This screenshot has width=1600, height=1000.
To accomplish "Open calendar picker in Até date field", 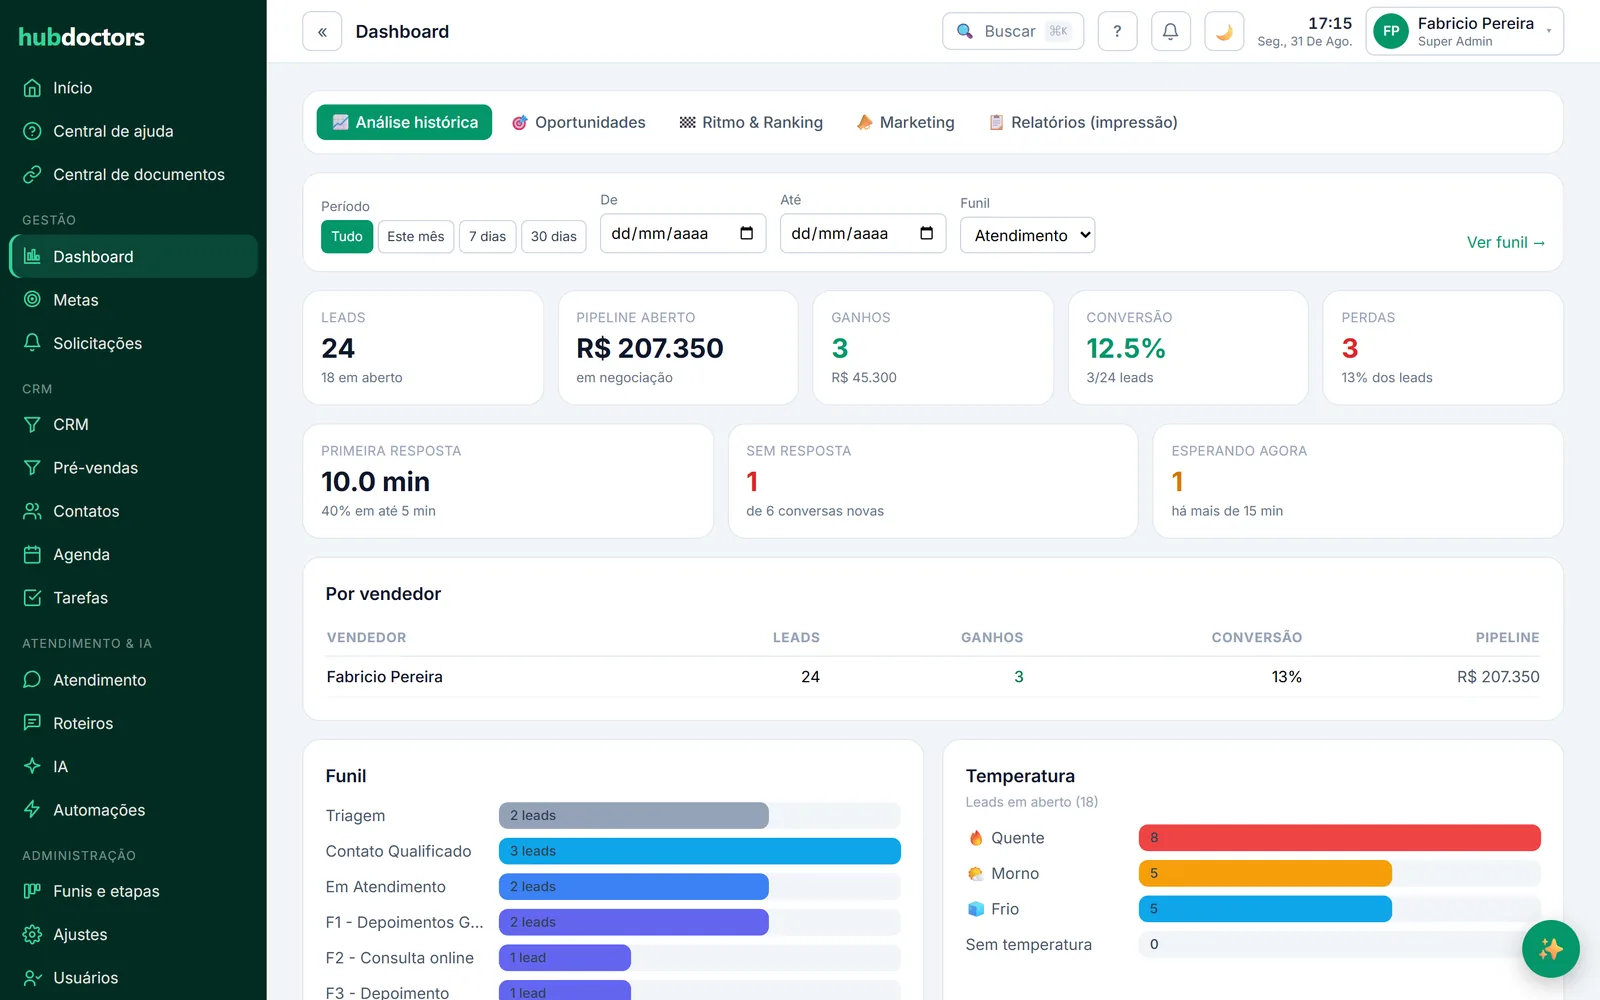I will (x=926, y=233).
